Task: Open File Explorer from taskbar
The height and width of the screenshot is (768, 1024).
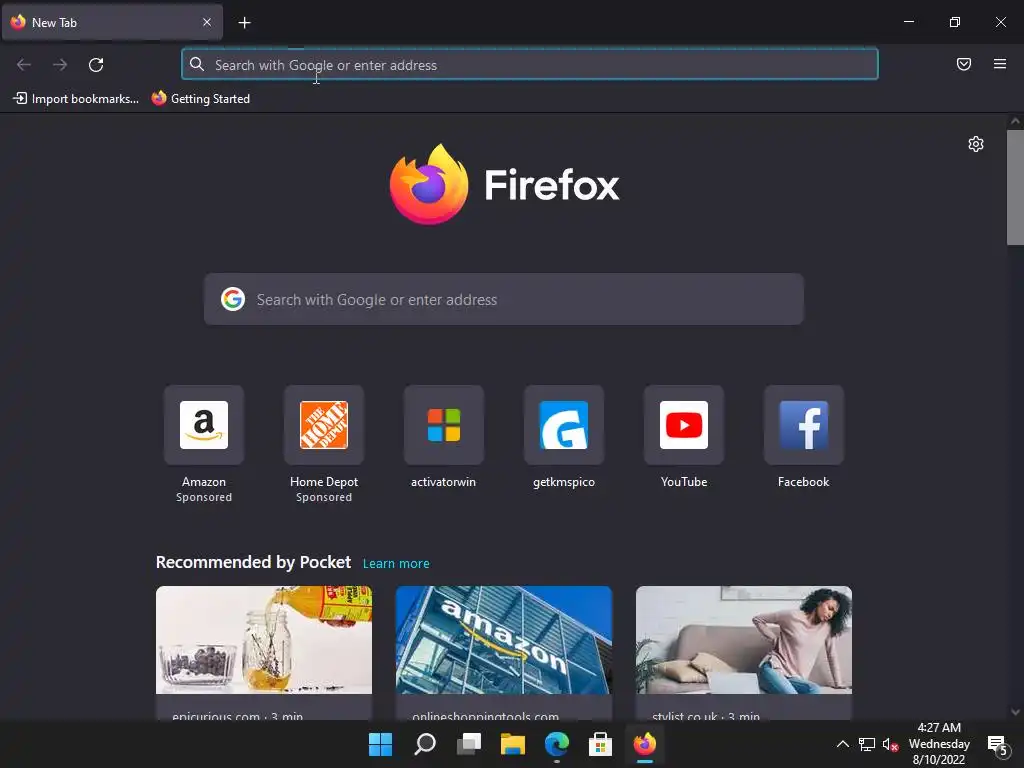Action: click(x=513, y=744)
